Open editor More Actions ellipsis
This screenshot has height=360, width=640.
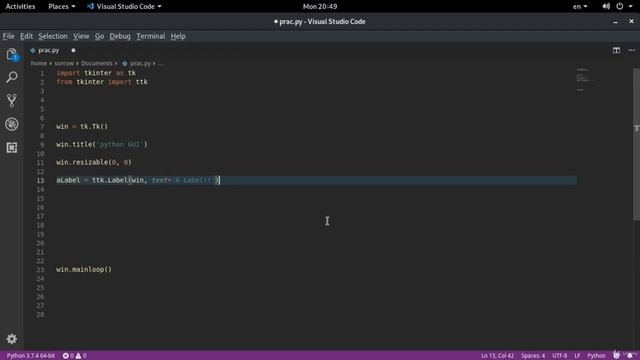tap(631, 50)
